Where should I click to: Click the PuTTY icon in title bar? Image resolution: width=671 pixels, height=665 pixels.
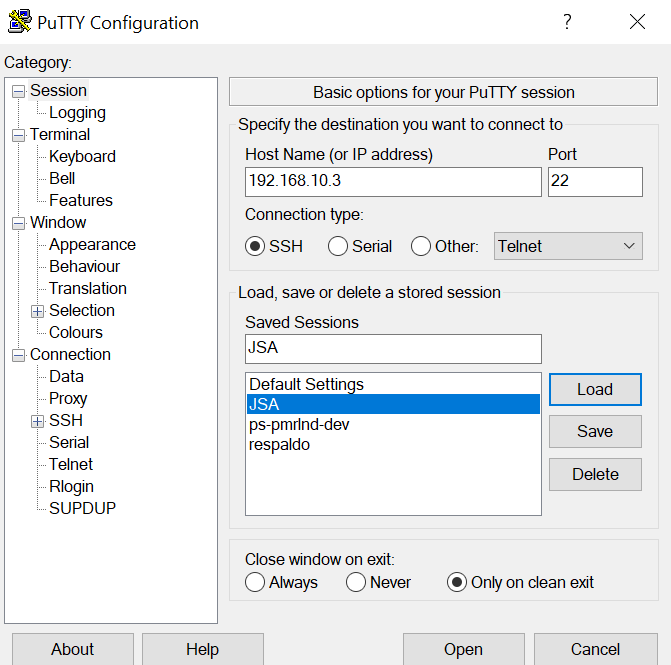point(18,22)
